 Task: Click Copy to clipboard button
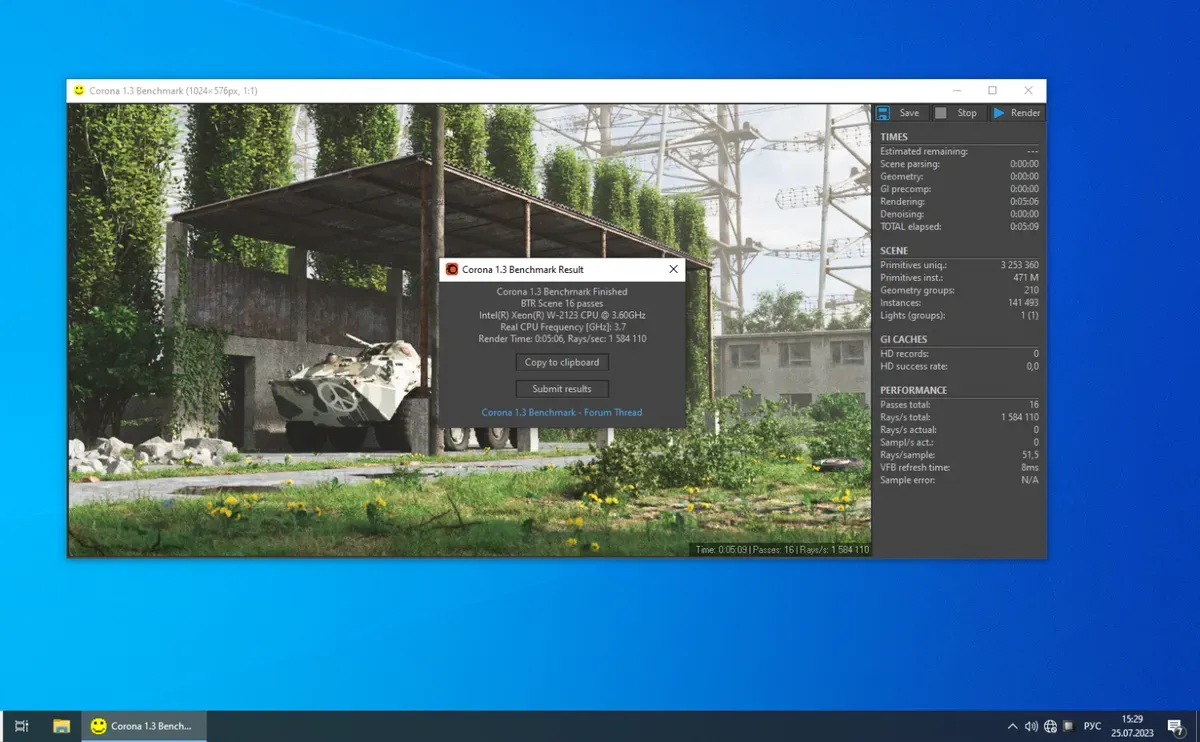[562, 362]
